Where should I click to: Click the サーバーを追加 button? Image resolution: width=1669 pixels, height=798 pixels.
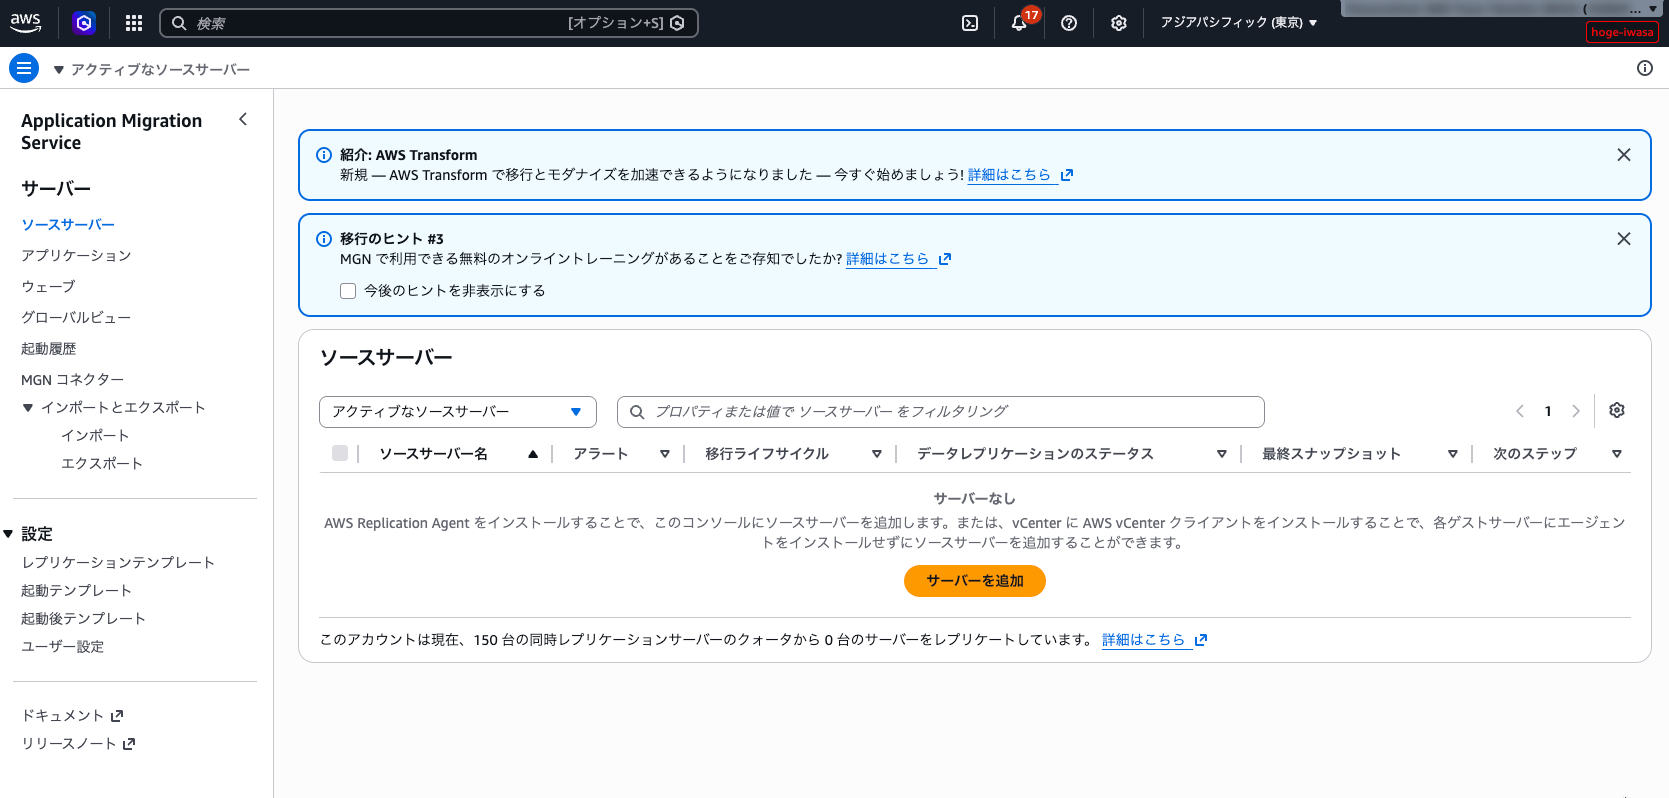975,581
